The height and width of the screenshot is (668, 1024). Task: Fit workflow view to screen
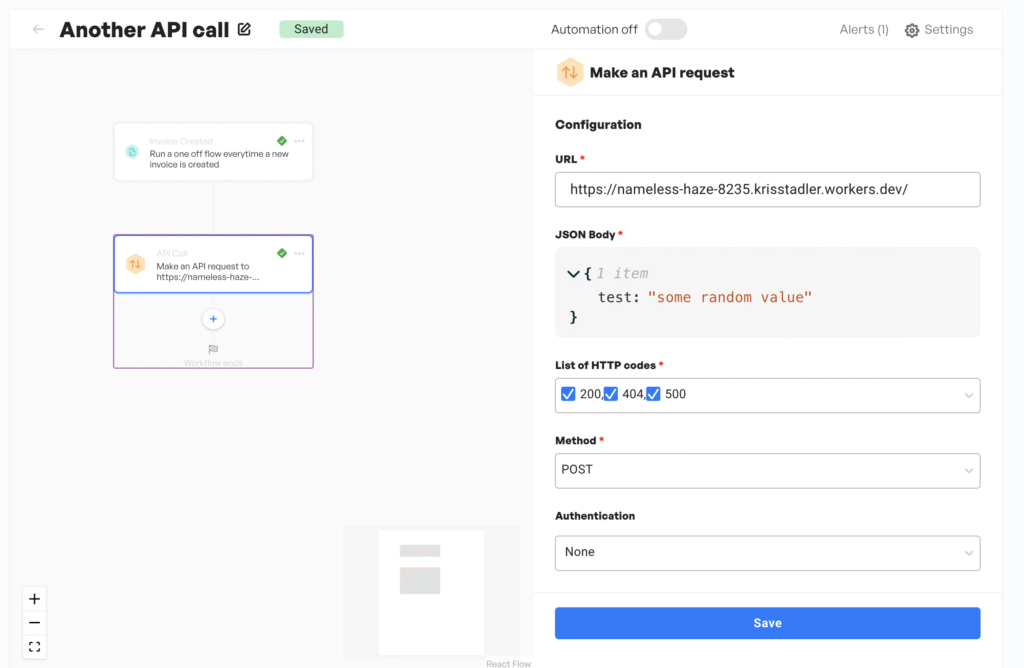[x=35, y=647]
